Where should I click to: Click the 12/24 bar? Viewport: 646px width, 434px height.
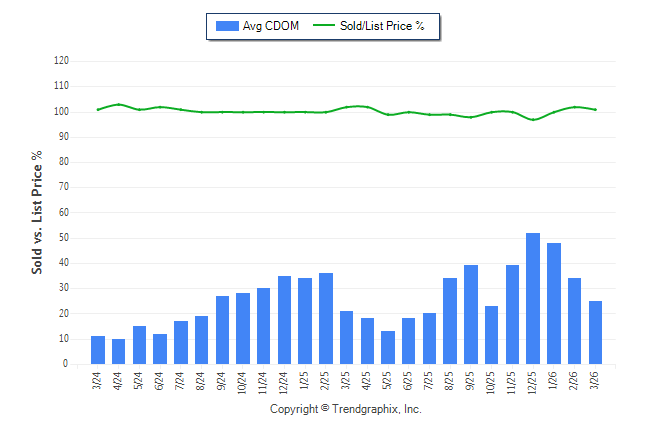click(284, 320)
